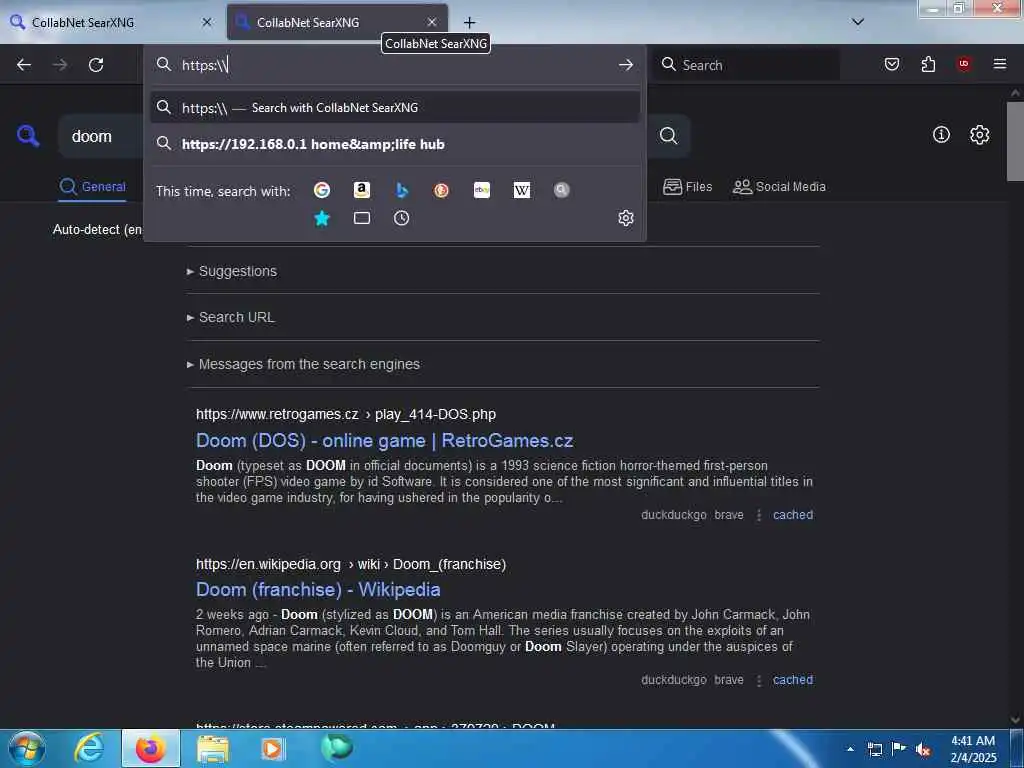Click the en.wikipedia.org result URL
Screen dimensions: 1024x768
tap(351, 564)
